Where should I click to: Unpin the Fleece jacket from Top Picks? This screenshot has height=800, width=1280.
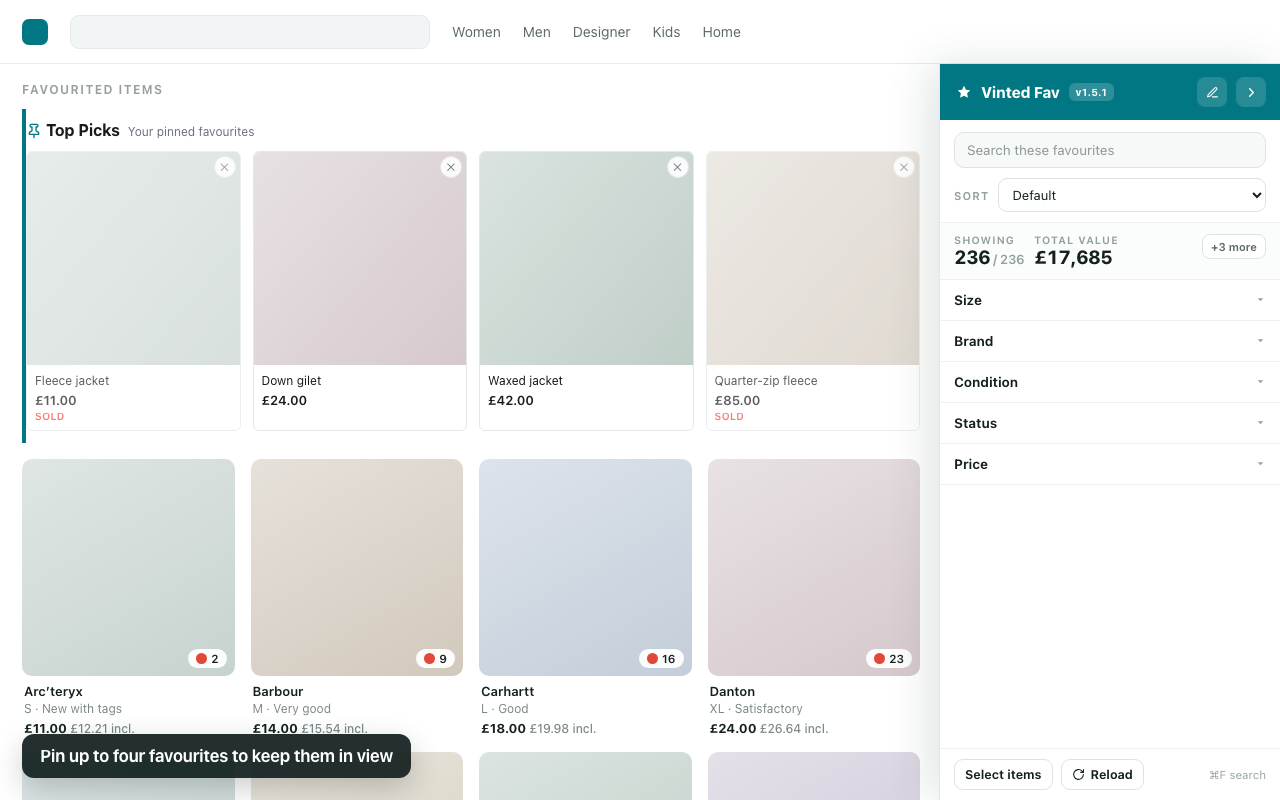click(x=225, y=167)
